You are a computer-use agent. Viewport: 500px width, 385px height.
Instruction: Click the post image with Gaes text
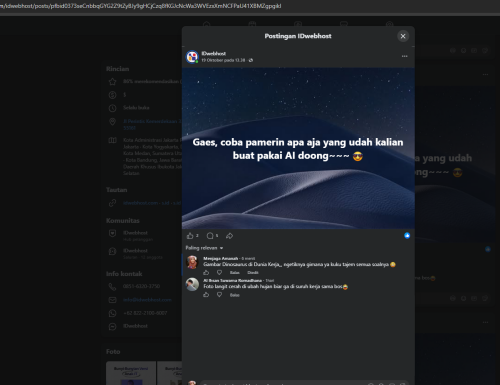click(x=298, y=148)
